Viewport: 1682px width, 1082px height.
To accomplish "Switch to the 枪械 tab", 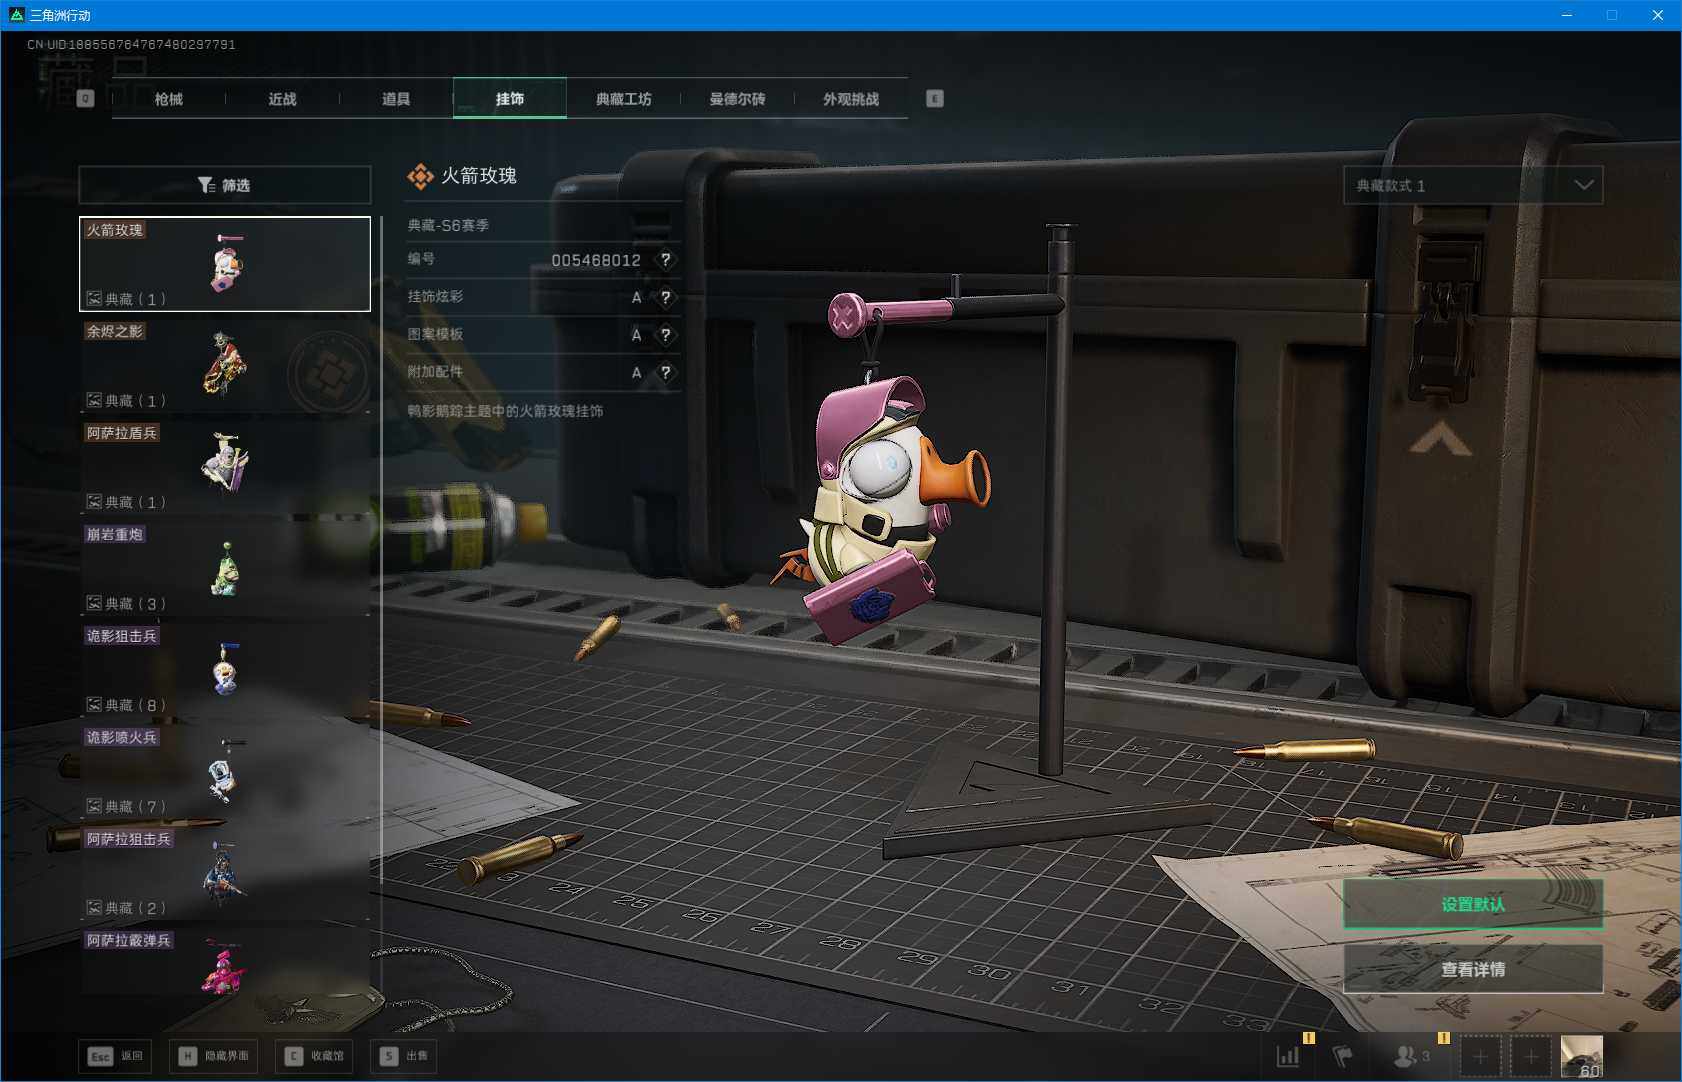I will click(x=169, y=99).
